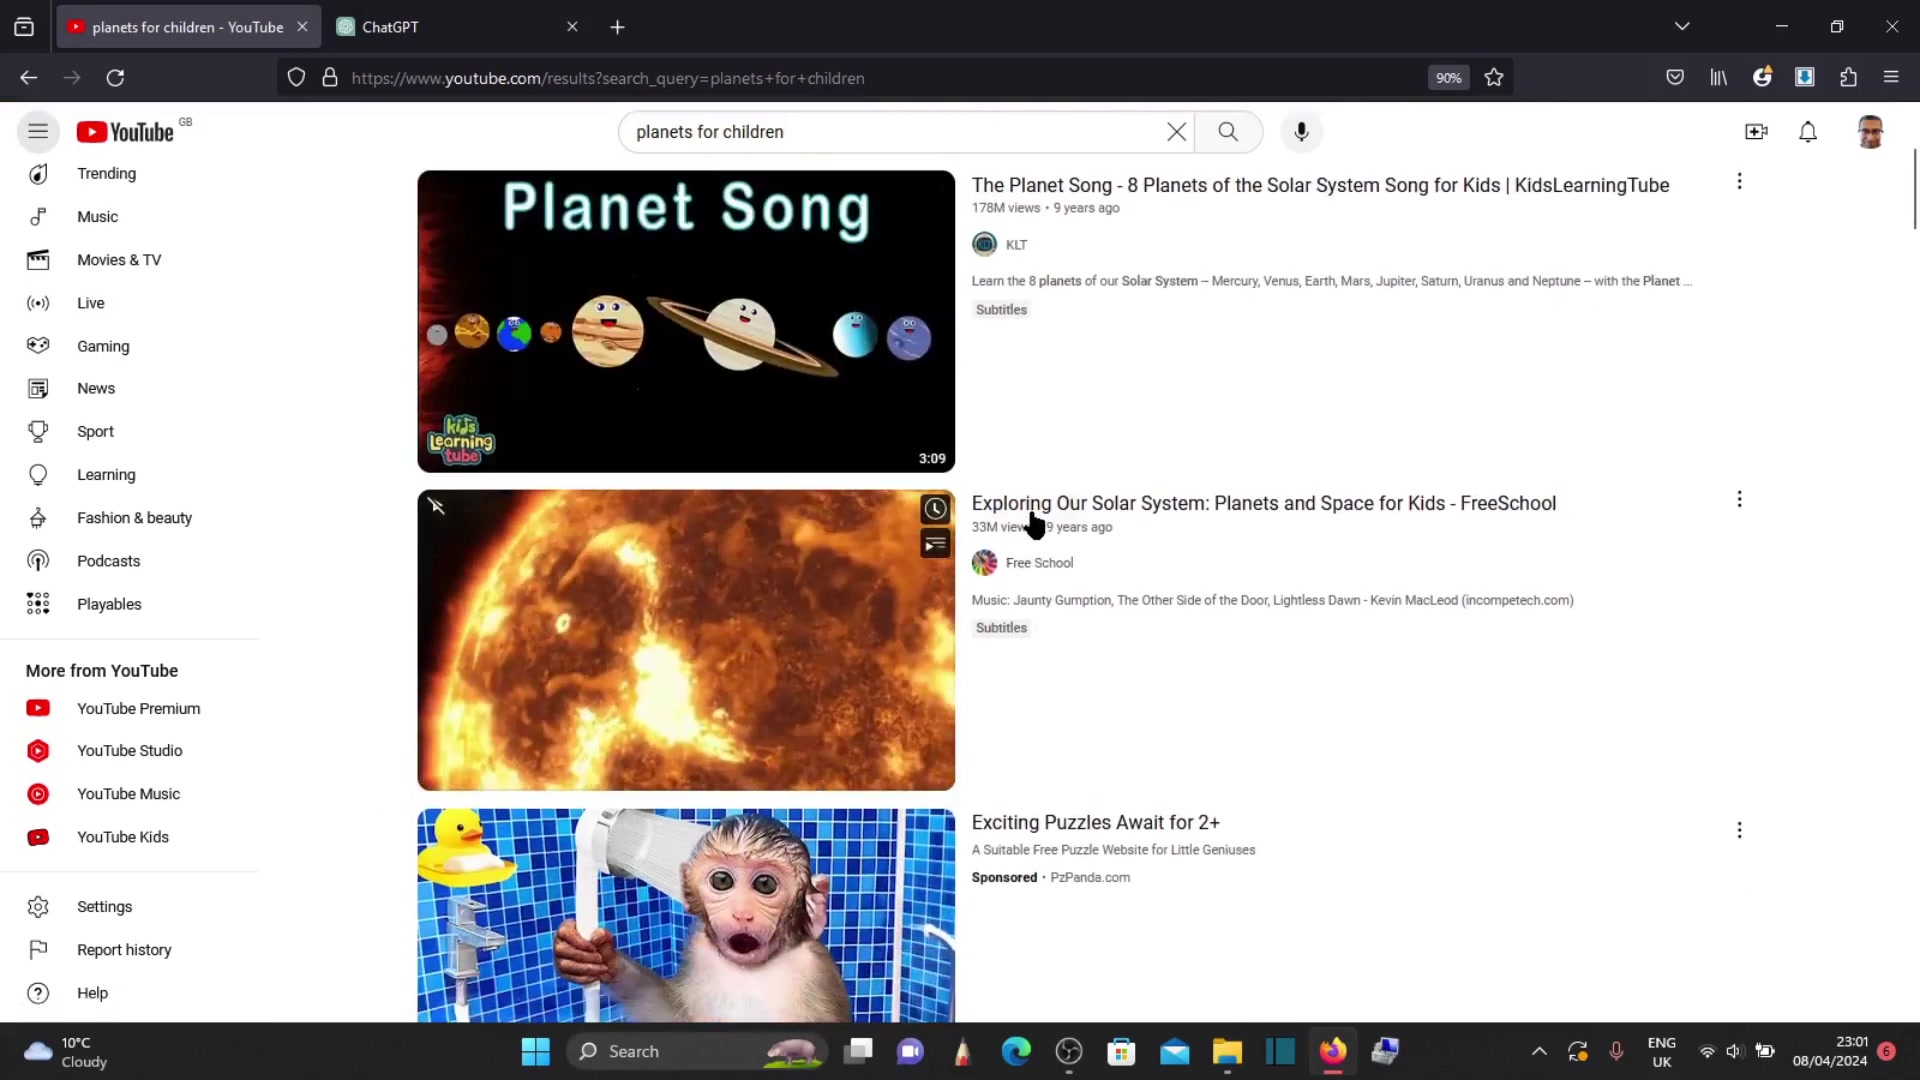
Task: Open the Planet Song thumbnail
Action: (x=686, y=321)
